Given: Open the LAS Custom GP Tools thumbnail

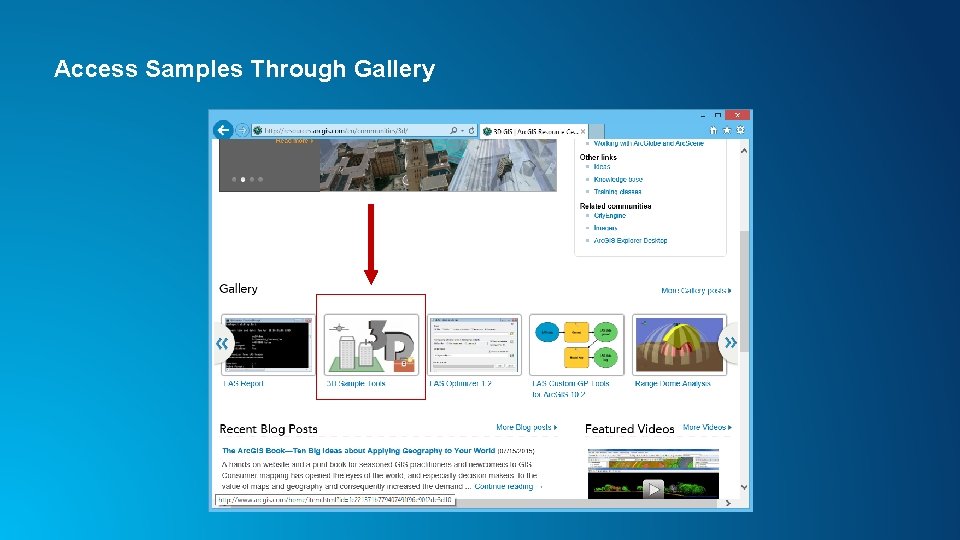Looking at the screenshot, I should click(x=576, y=344).
